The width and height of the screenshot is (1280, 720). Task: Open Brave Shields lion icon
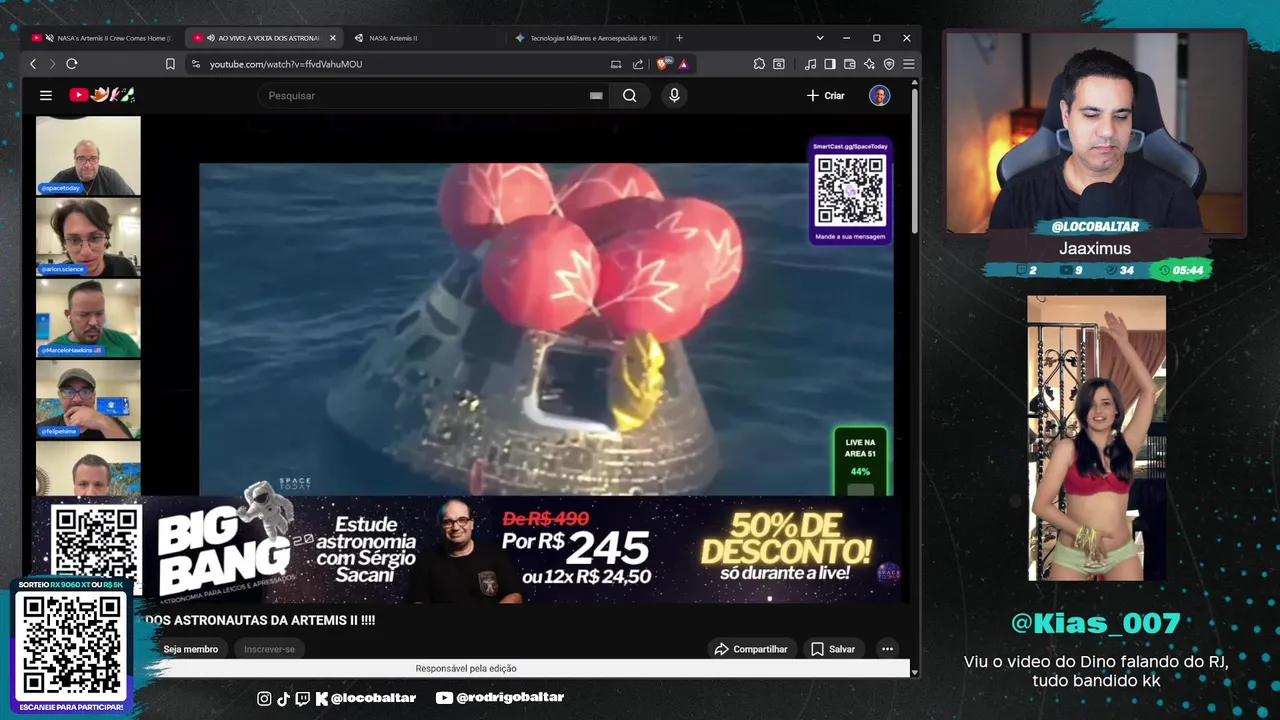[663, 64]
